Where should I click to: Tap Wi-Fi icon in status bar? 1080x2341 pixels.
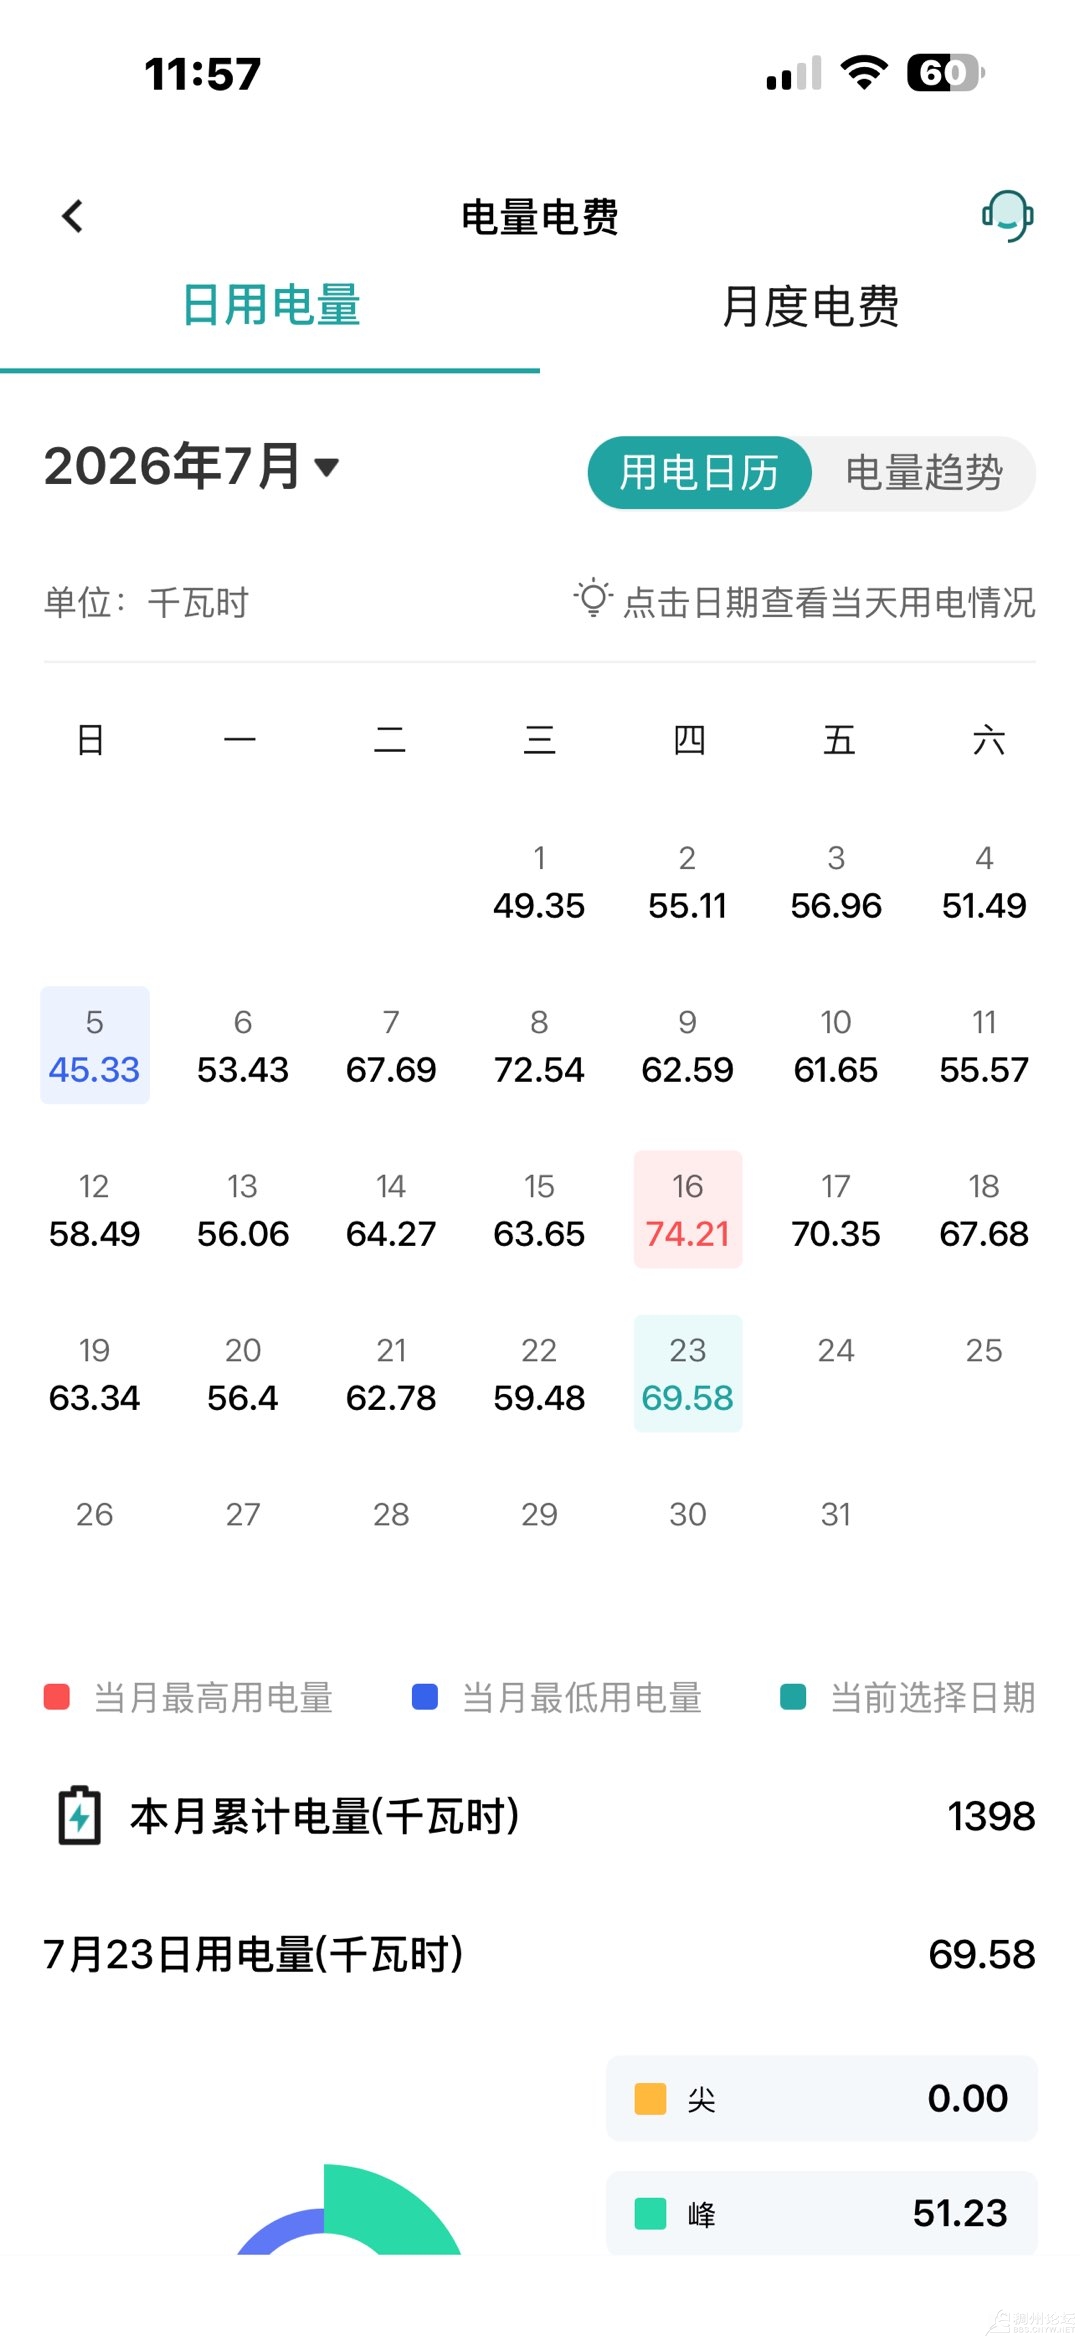864,73
